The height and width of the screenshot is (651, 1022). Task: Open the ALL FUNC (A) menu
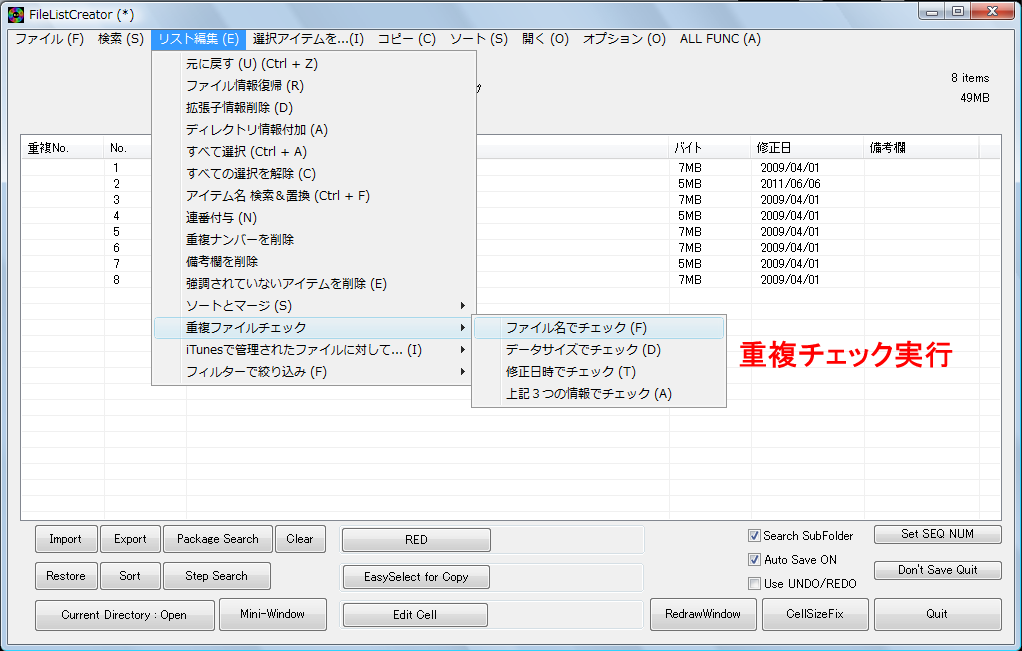coord(723,39)
